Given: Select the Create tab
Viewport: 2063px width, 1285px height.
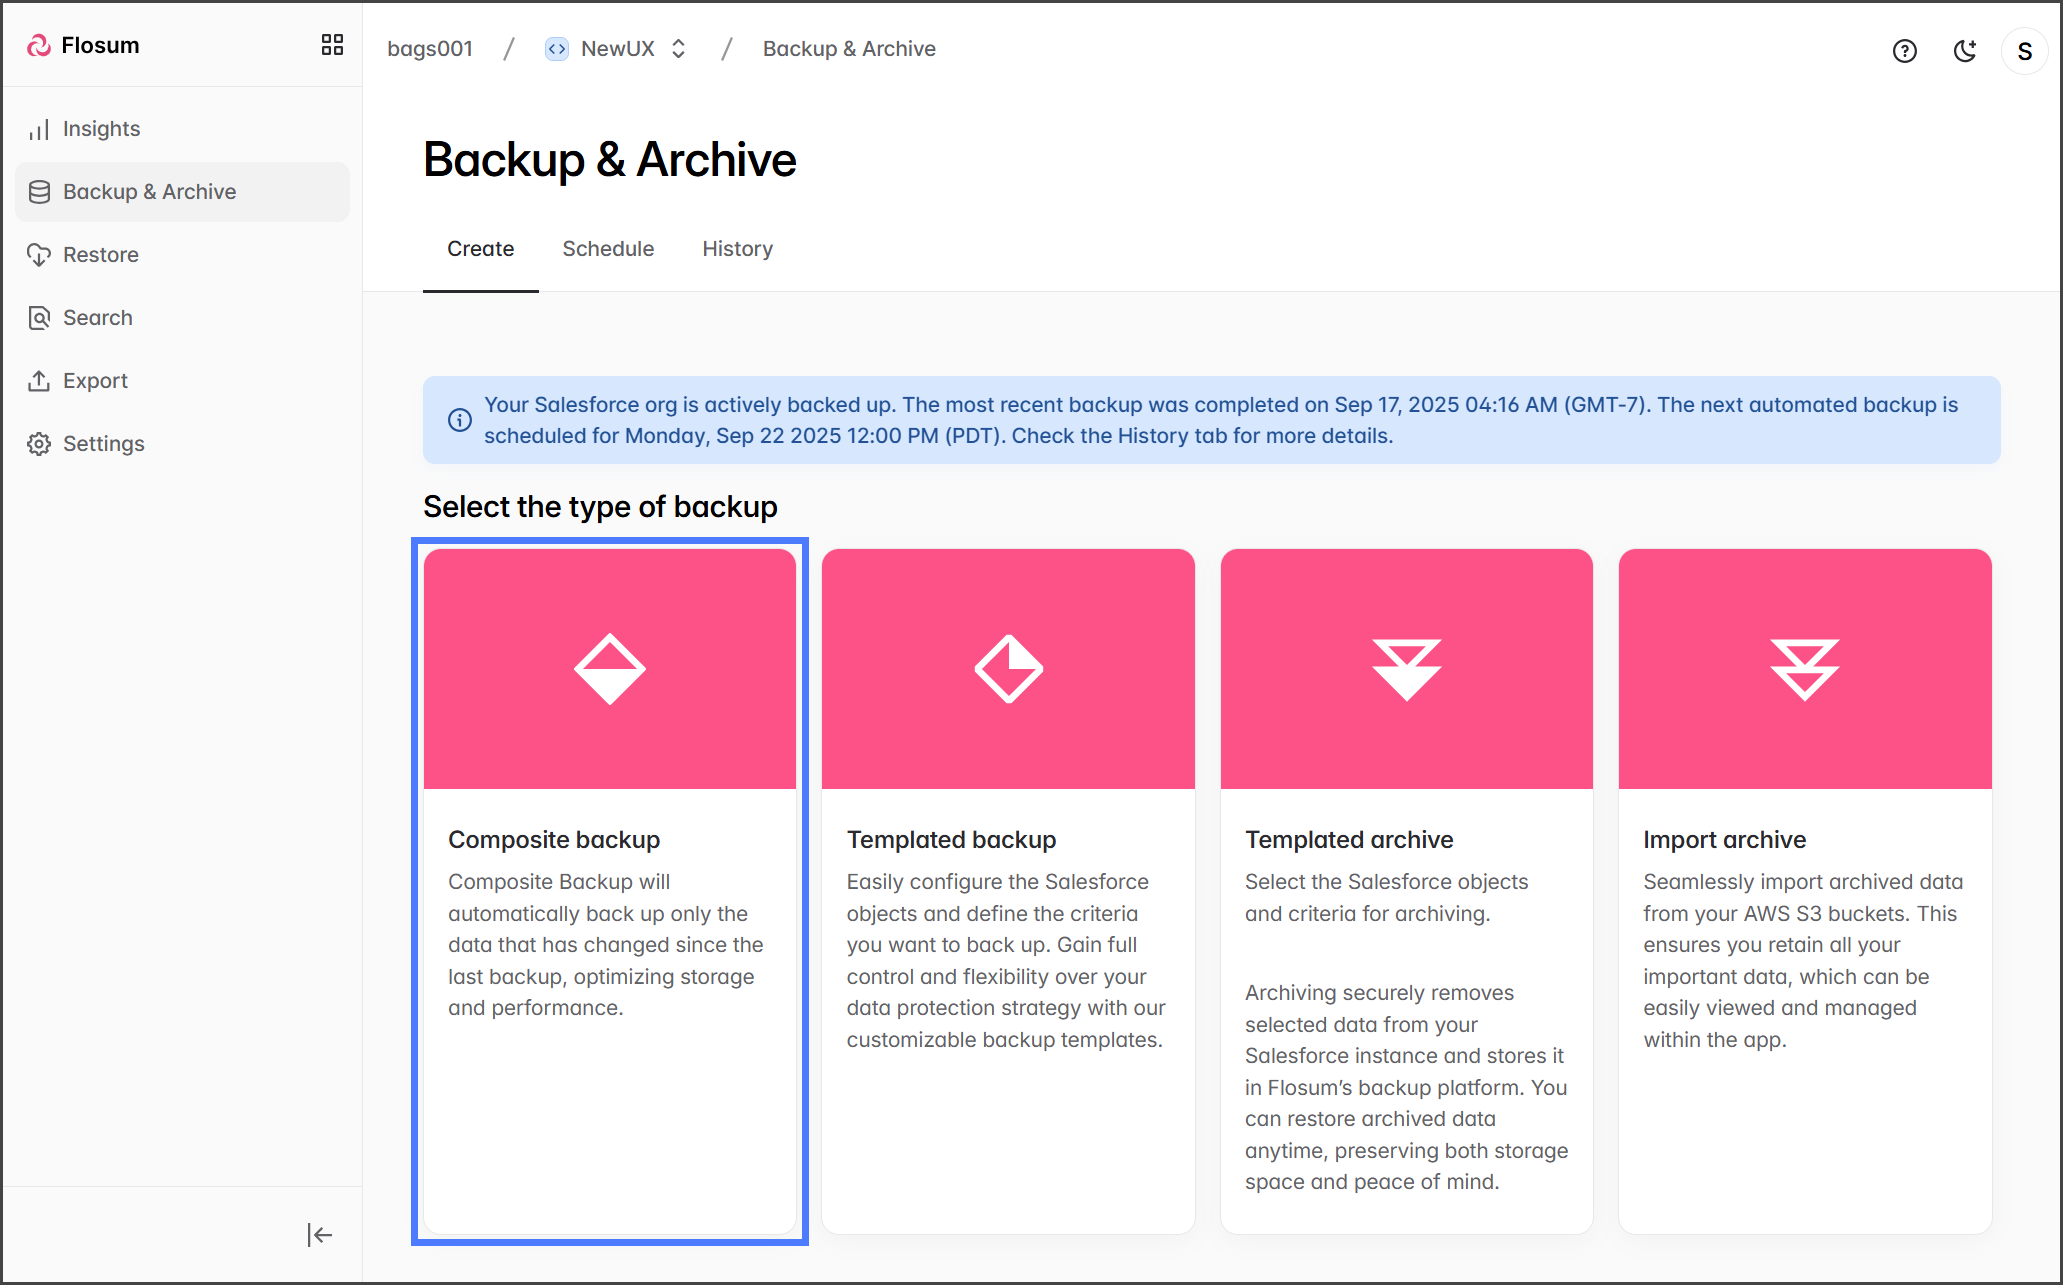Looking at the screenshot, I should click(480, 249).
